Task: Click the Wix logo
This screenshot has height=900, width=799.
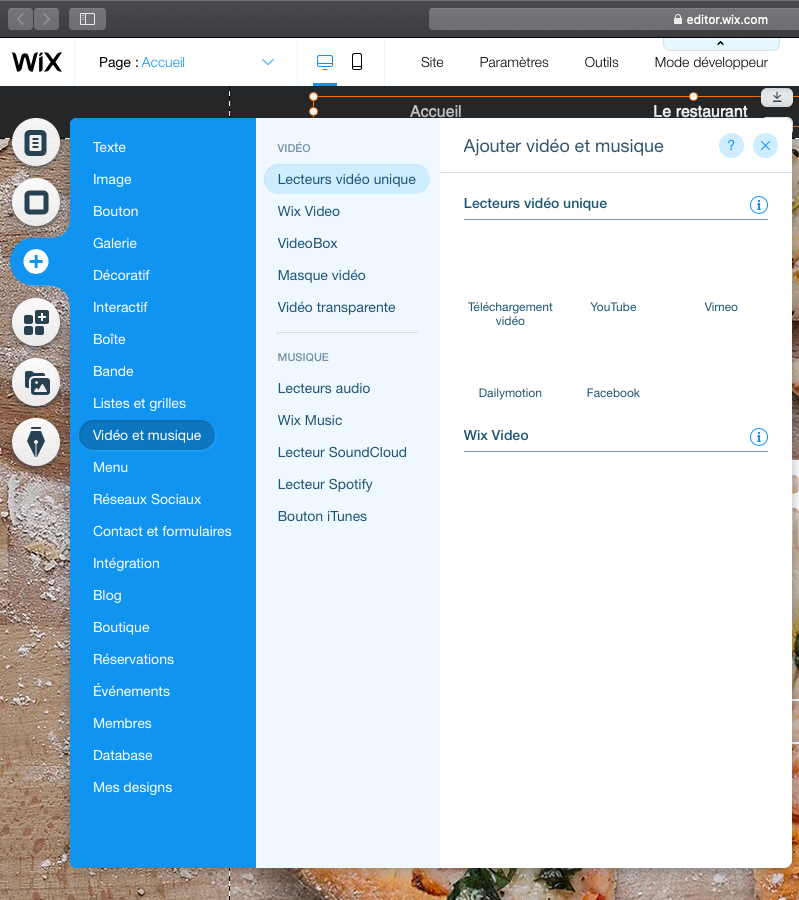Action: click(x=37, y=62)
